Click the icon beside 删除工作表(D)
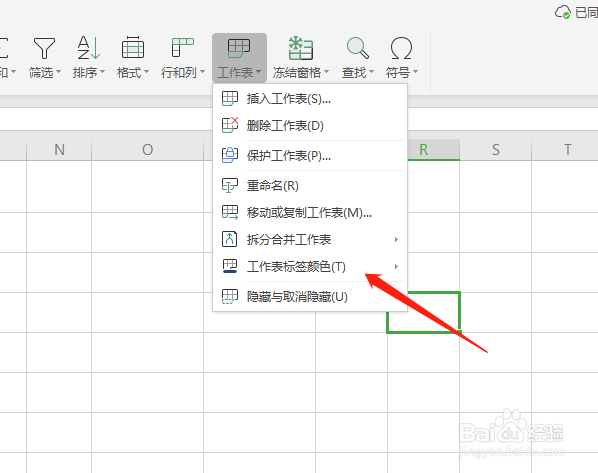Image resolution: width=598 pixels, height=473 pixels. (x=230, y=125)
